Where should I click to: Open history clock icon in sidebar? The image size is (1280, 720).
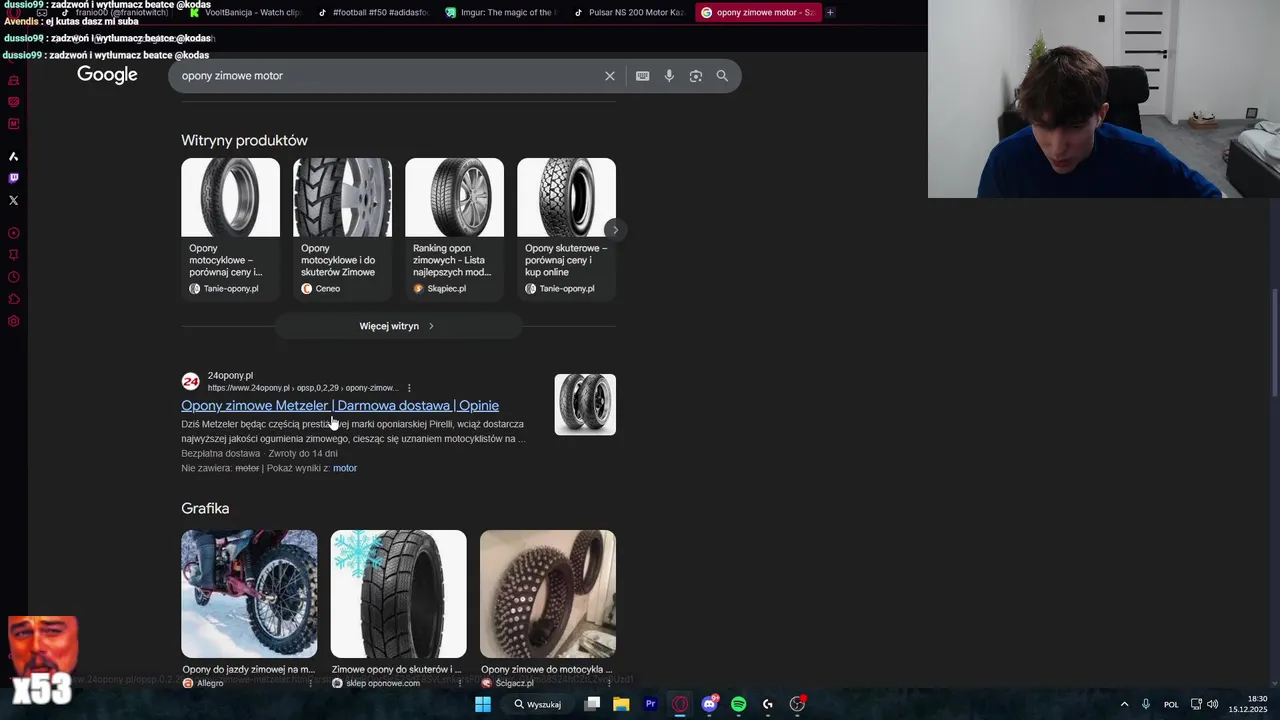pos(13,277)
